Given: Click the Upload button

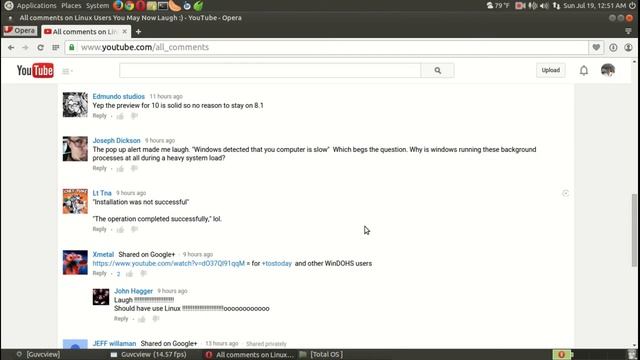Looking at the screenshot, I should tap(551, 70).
